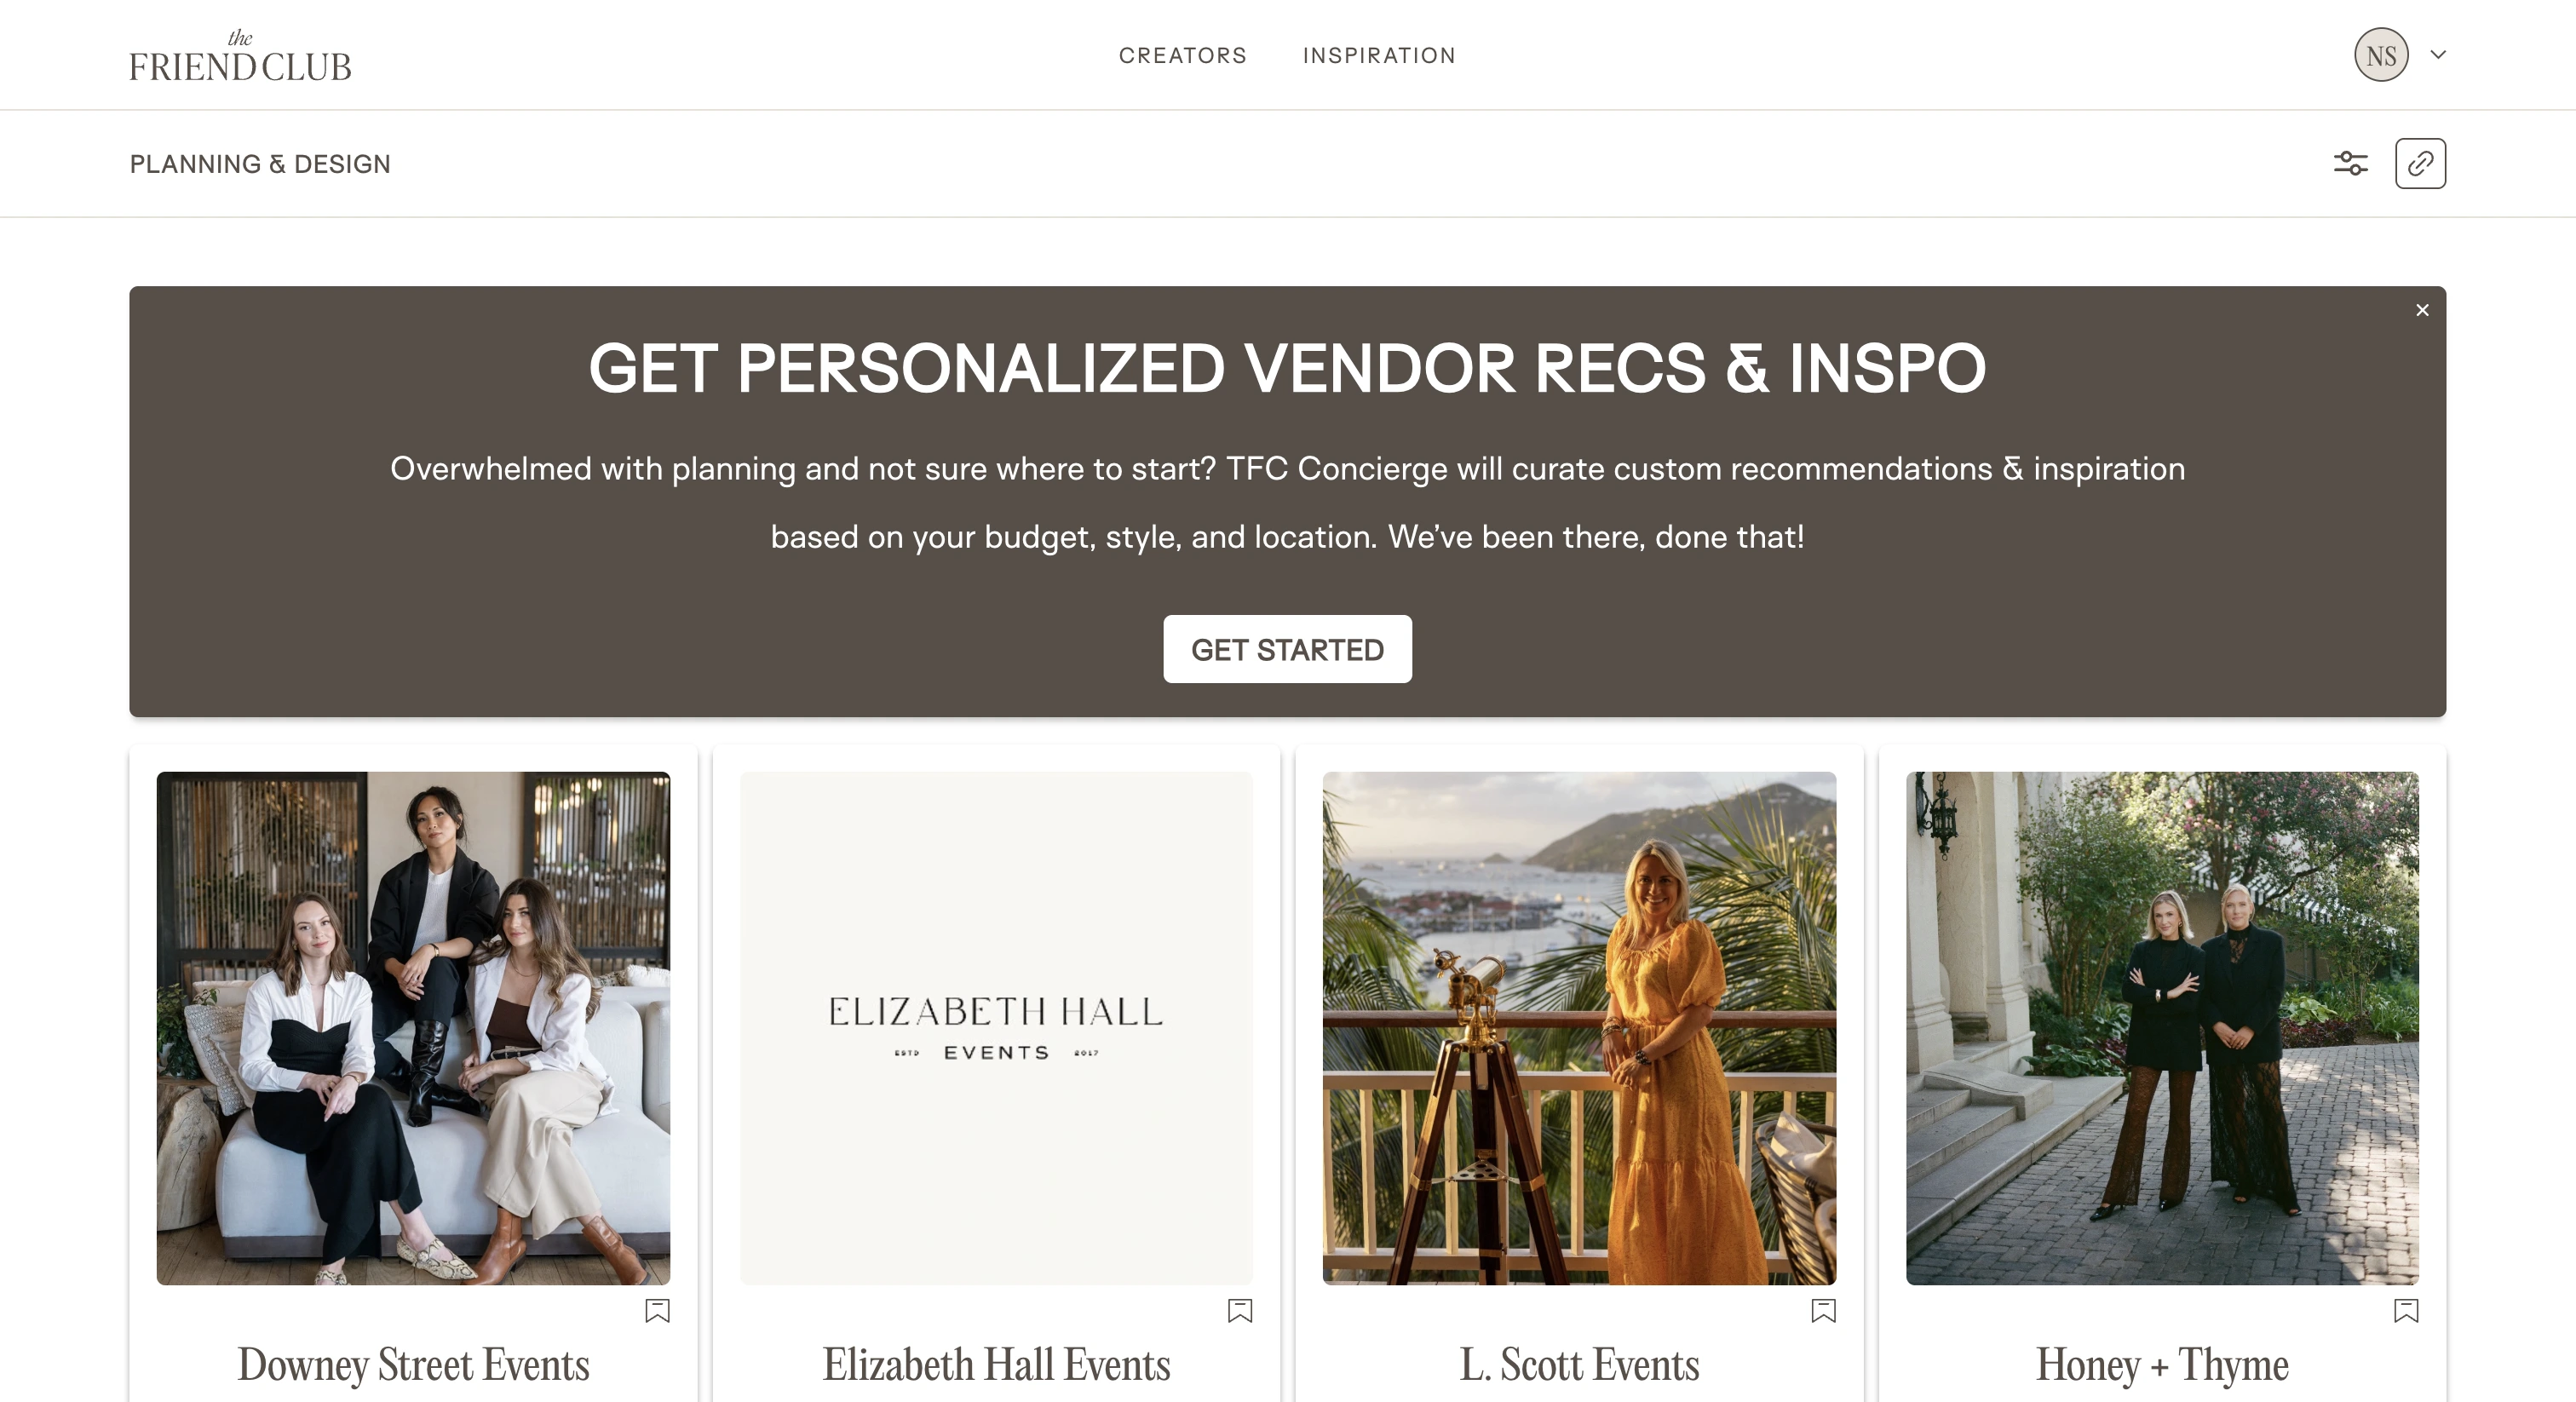2576x1402 pixels.
Task: Bookmark the Honey + Thyme vendor
Action: pyautogui.click(x=2406, y=1310)
